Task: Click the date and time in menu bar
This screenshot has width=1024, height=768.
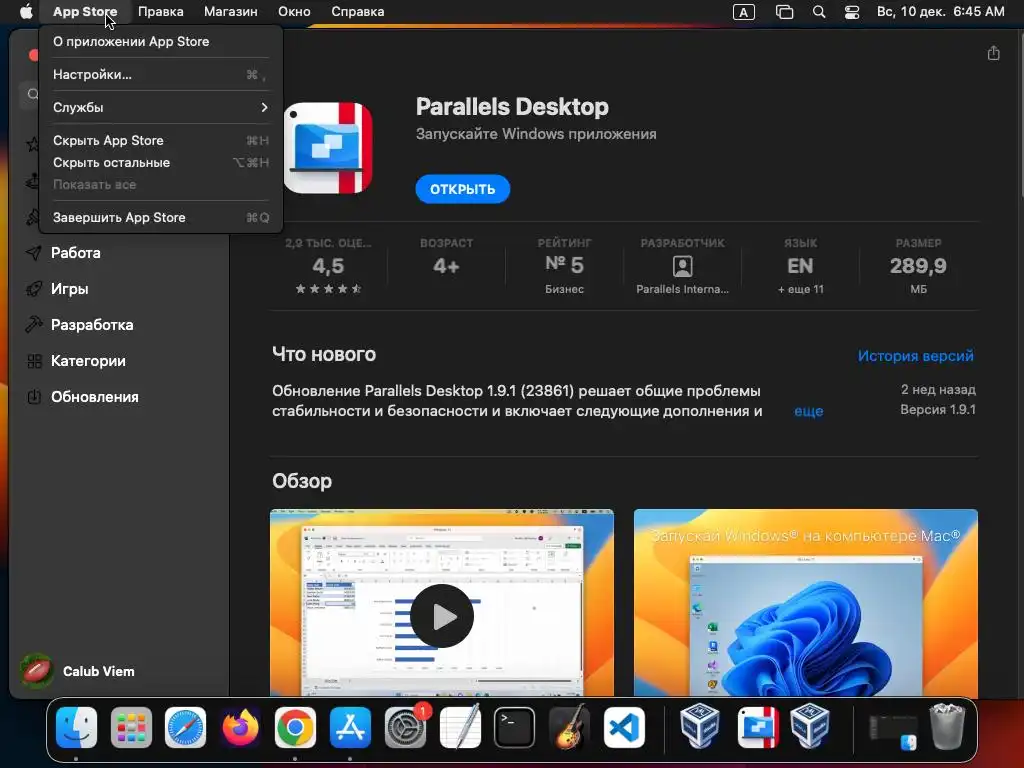Action: coord(940,12)
